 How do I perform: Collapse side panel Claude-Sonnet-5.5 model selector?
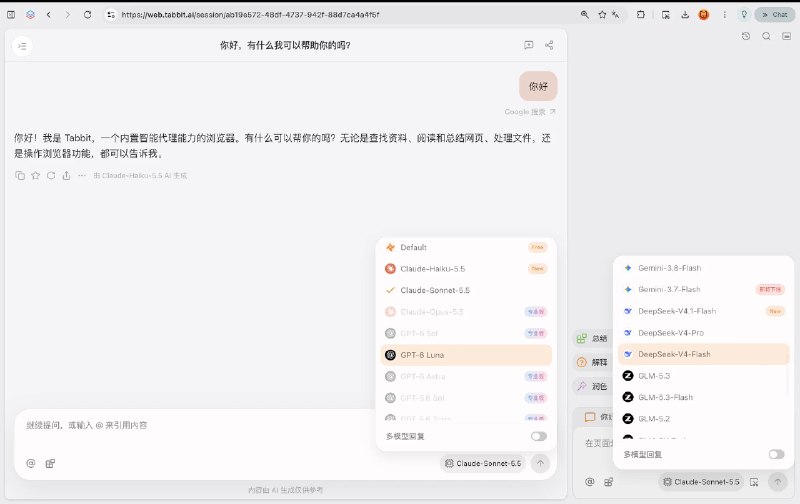(701, 482)
